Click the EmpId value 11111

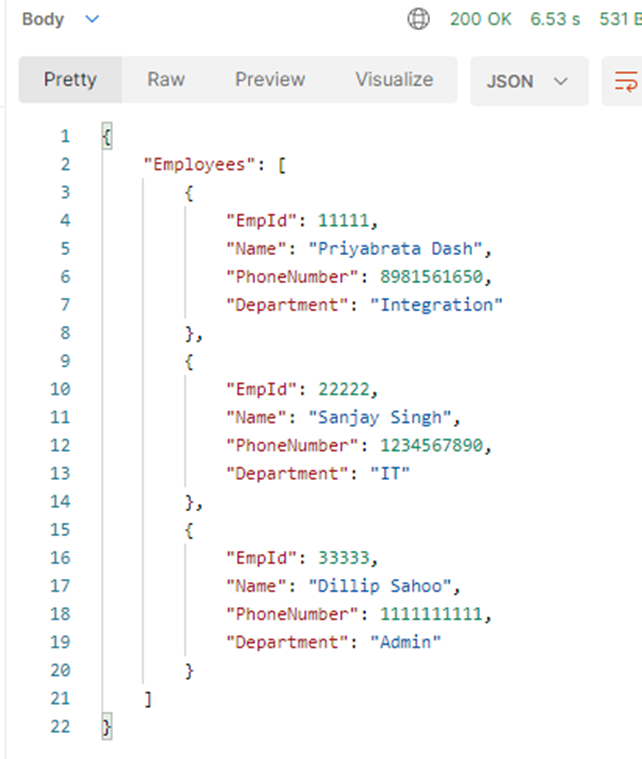click(x=343, y=221)
